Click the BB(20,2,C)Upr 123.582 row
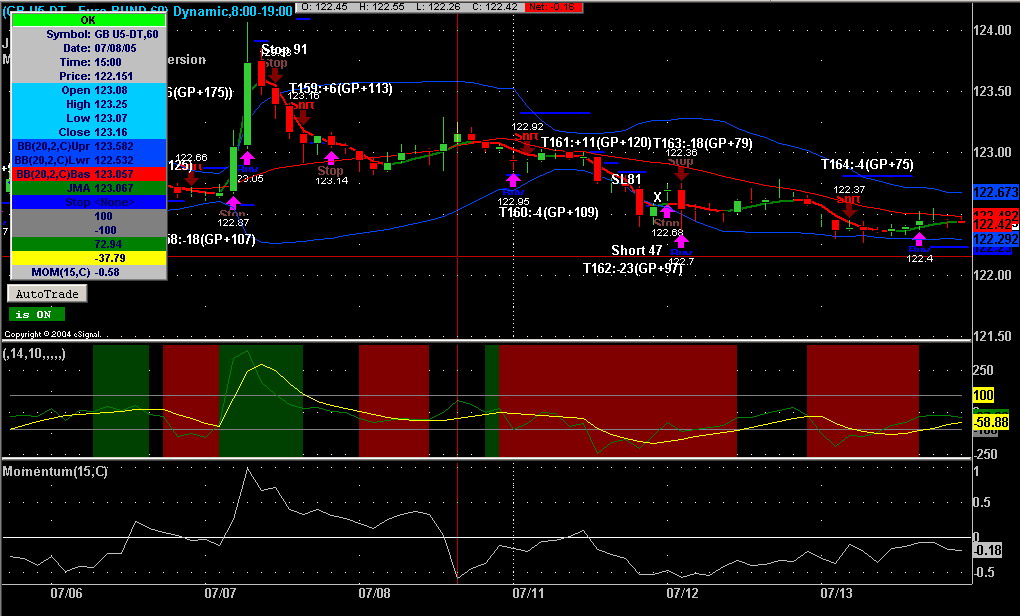Screen dimensions: 1020x616 click(89, 146)
